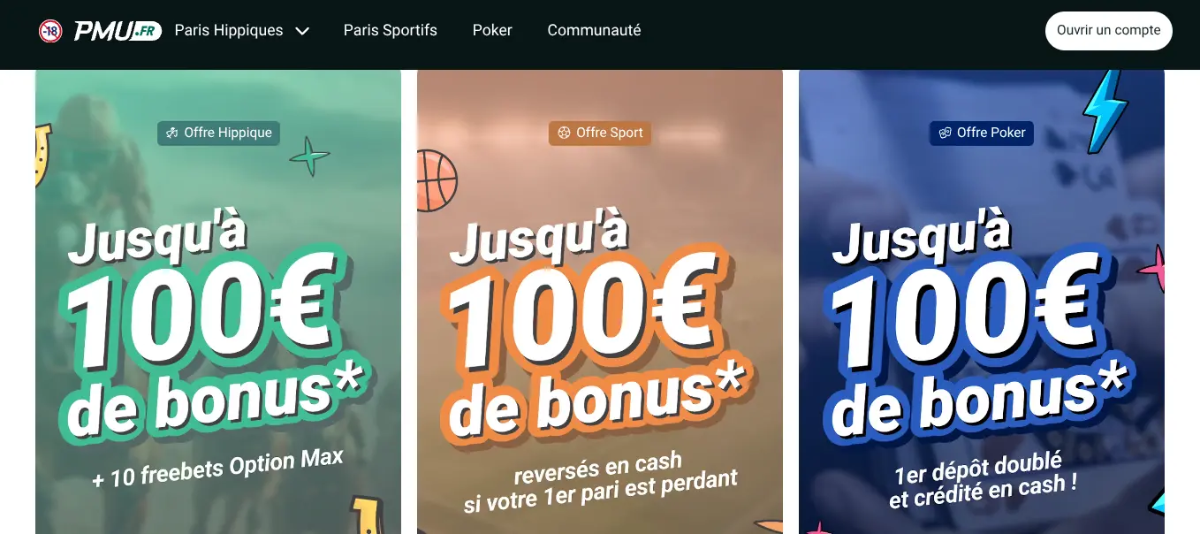The width and height of the screenshot is (1200, 534).
Task: Open the PMU.fr logo homepage
Action: (117, 31)
